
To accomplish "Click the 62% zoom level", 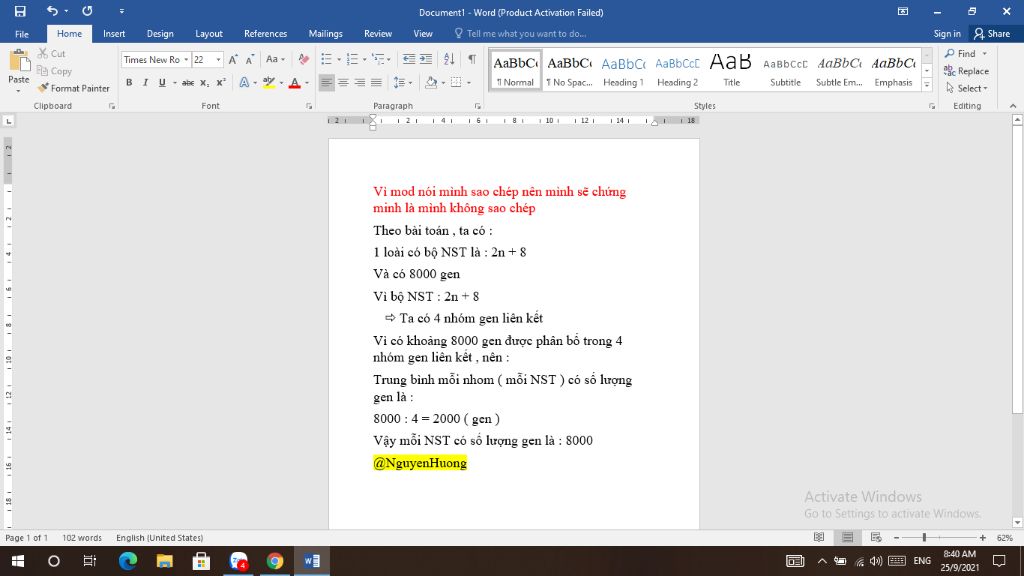I will 1004,537.
